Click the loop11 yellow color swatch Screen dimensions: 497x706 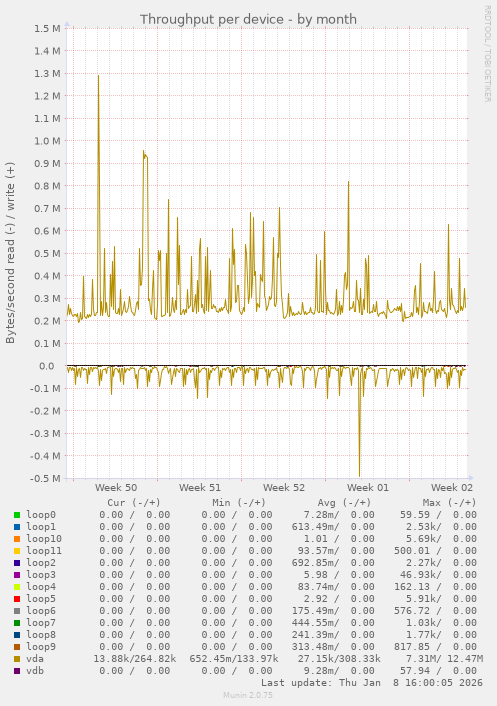pyautogui.click(x=17, y=551)
